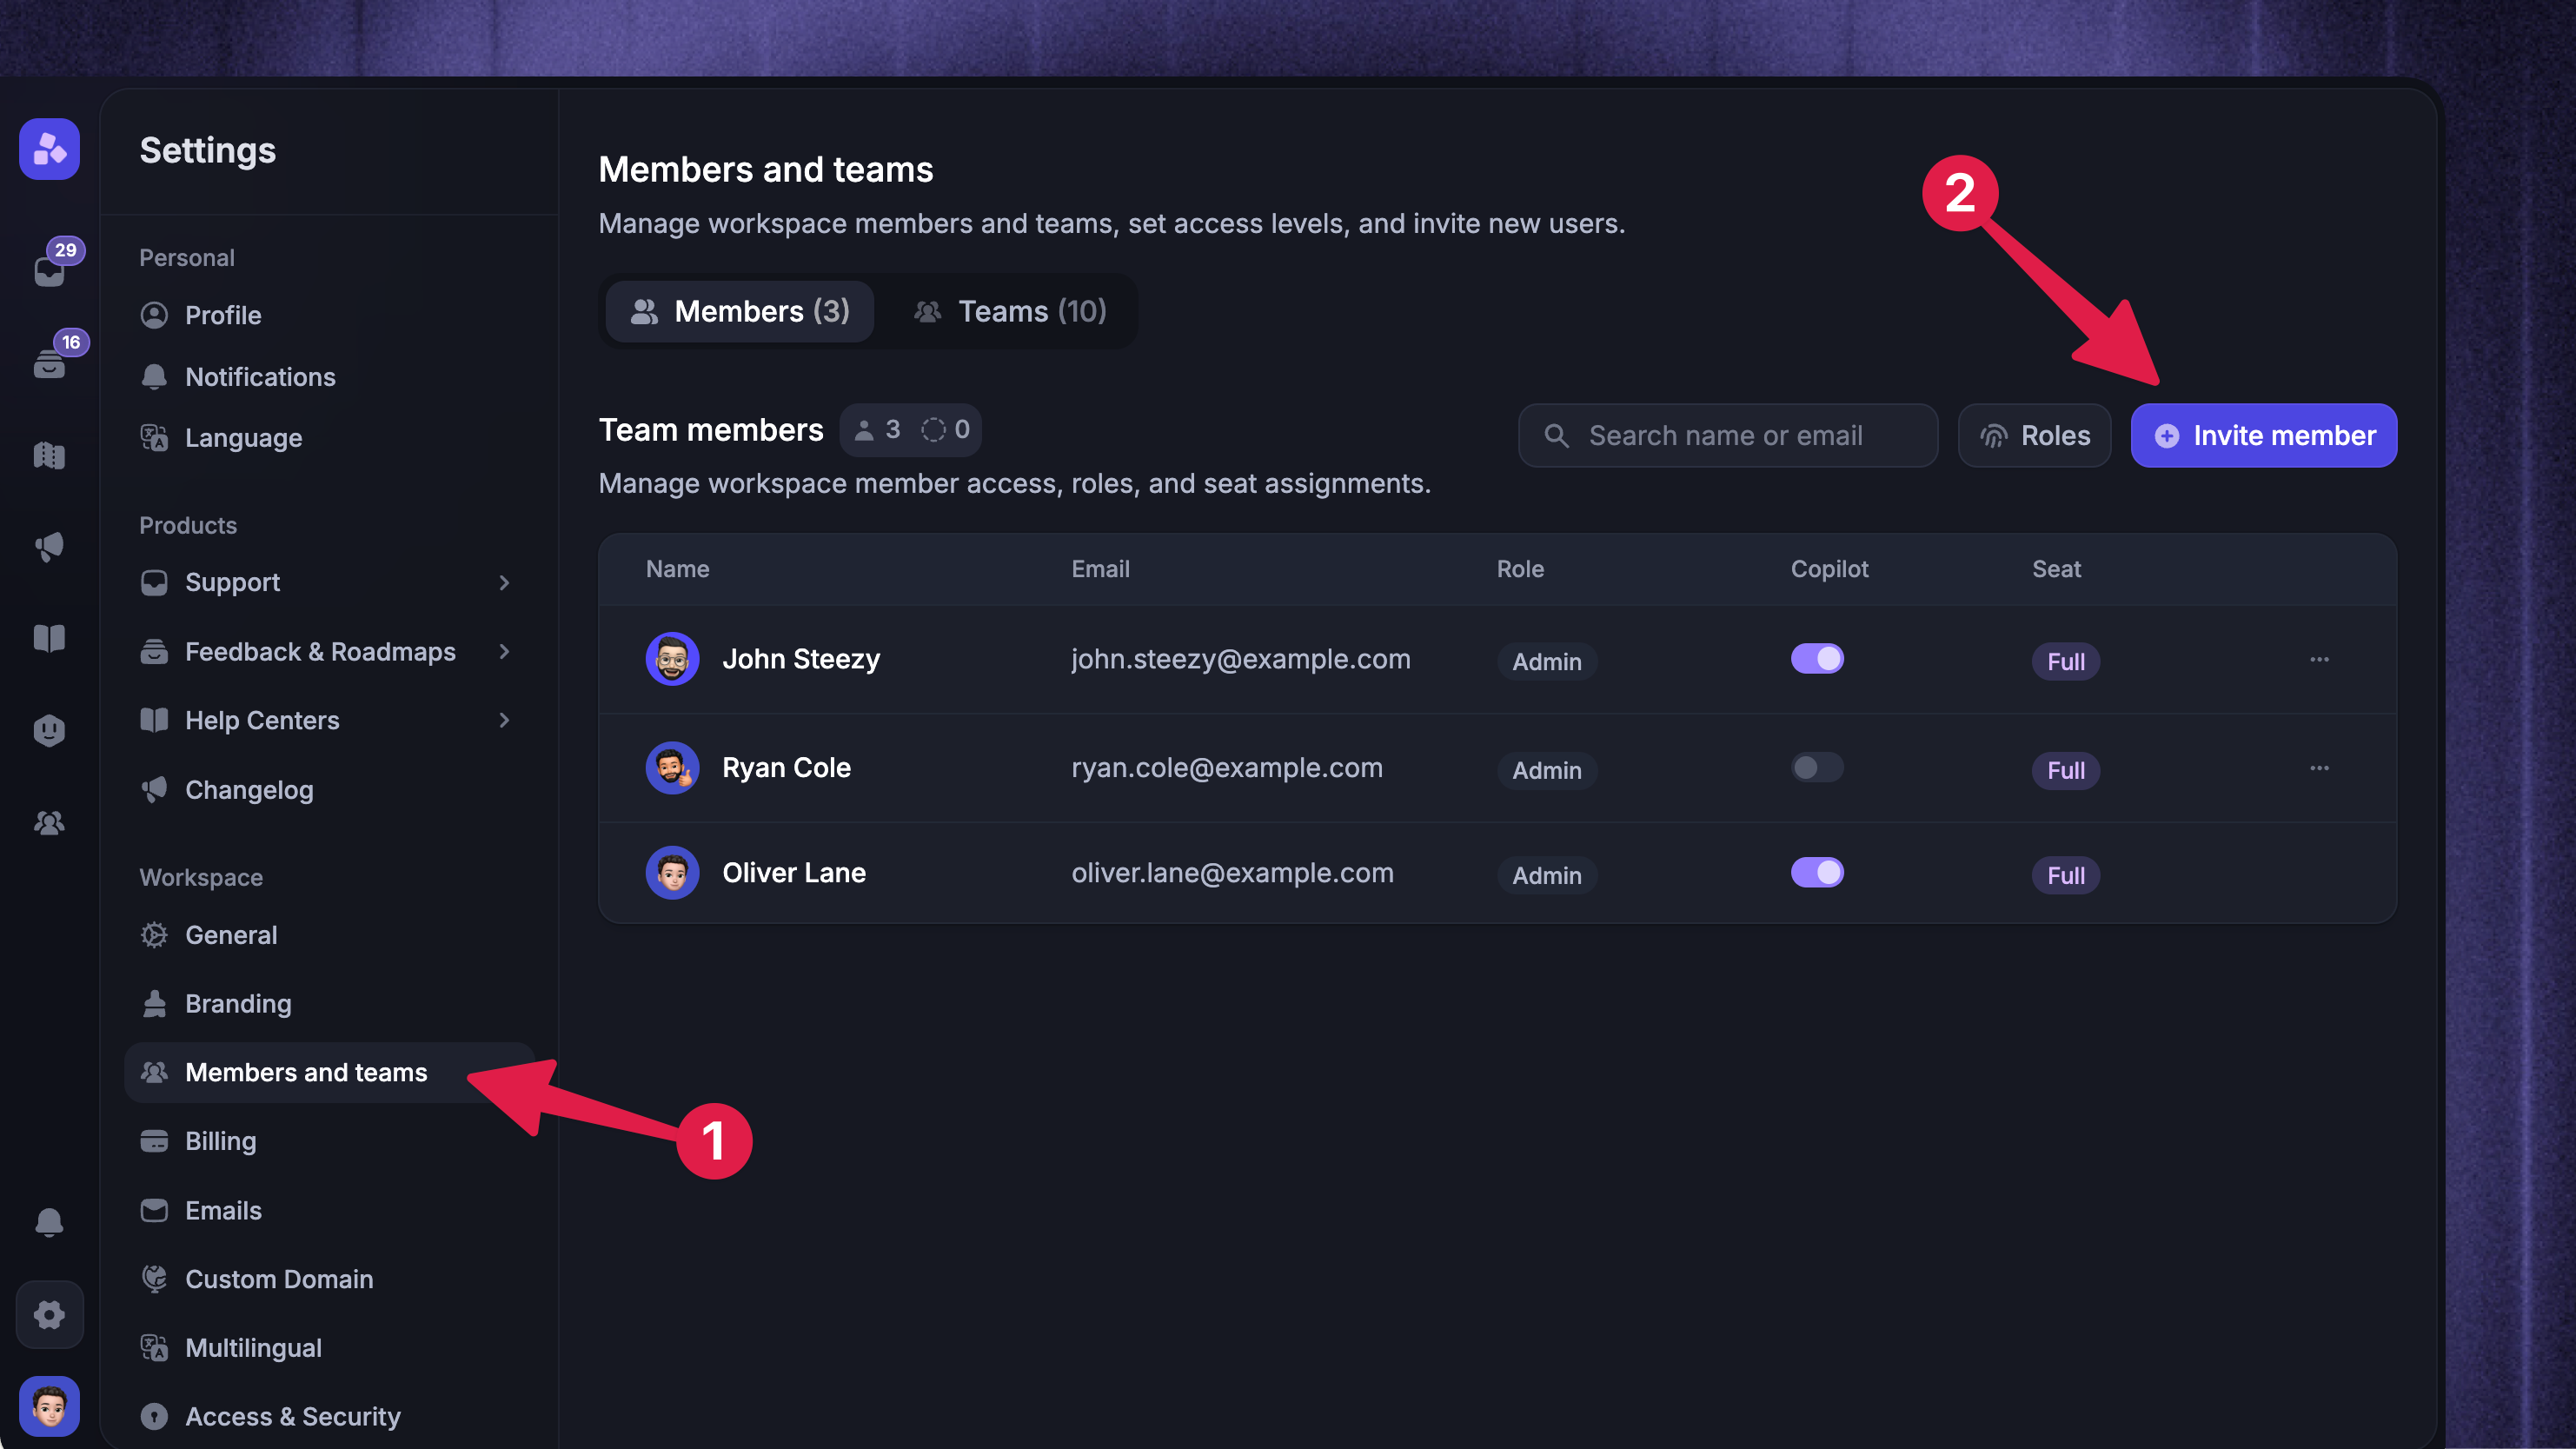The height and width of the screenshot is (1449, 2576).
Task: Click the settings gear icon in left rail
Action: pyautogui.click(x=49, y=1314)
